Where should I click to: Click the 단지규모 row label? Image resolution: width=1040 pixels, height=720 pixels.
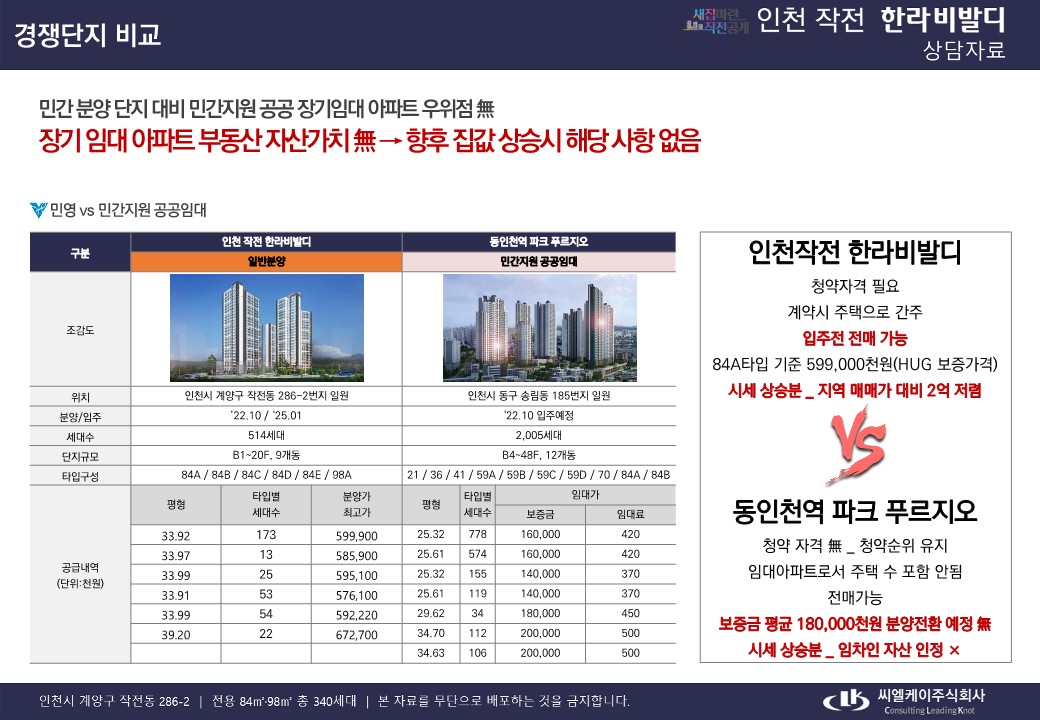coord(80,457)
